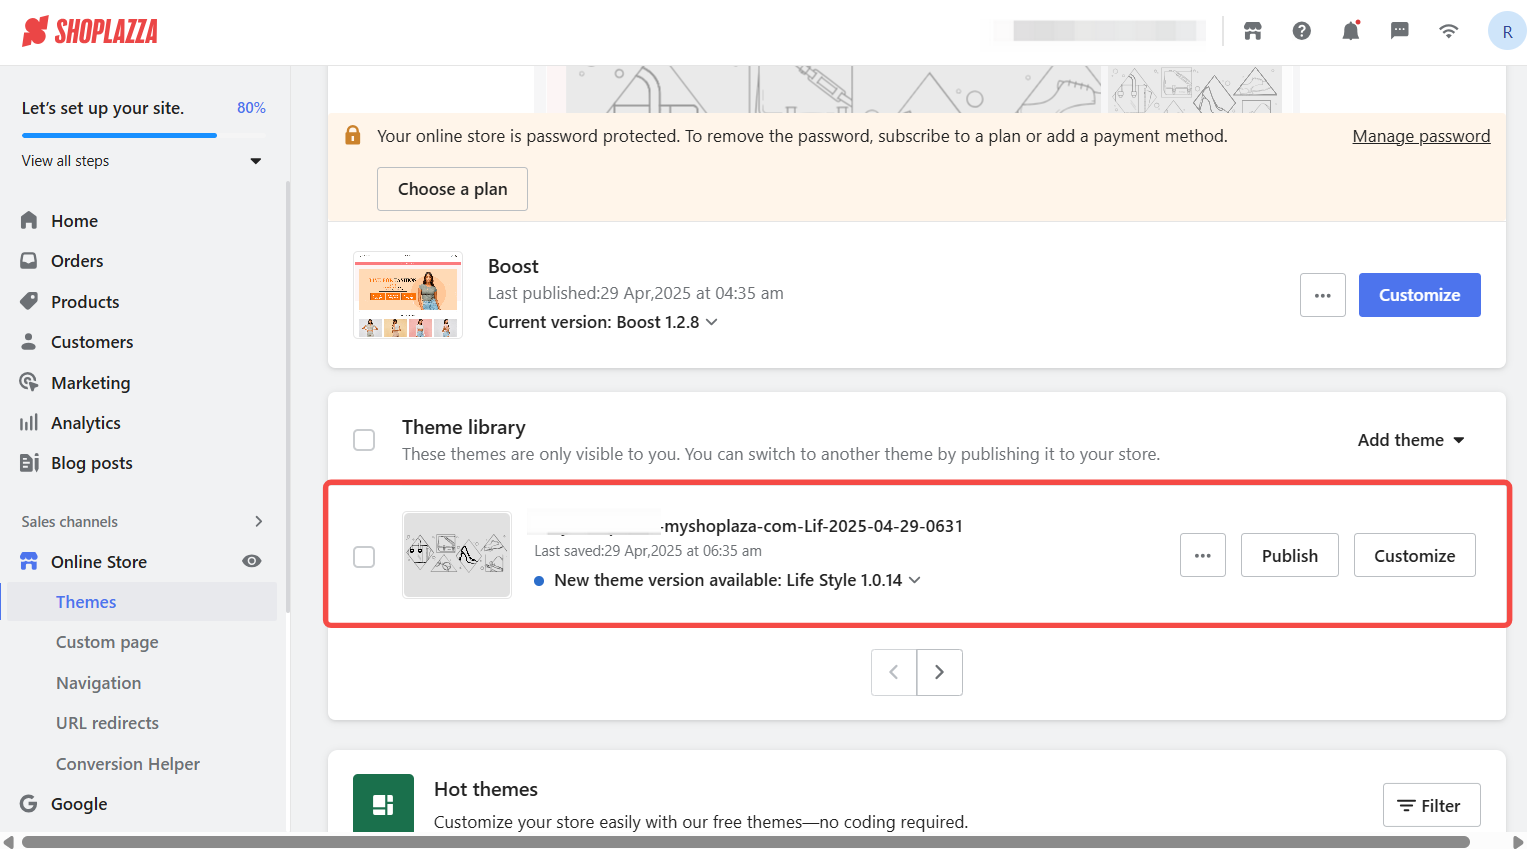Click the Orders inbox icon
Screen dimensions: 1527x849
tap(29, 260)
